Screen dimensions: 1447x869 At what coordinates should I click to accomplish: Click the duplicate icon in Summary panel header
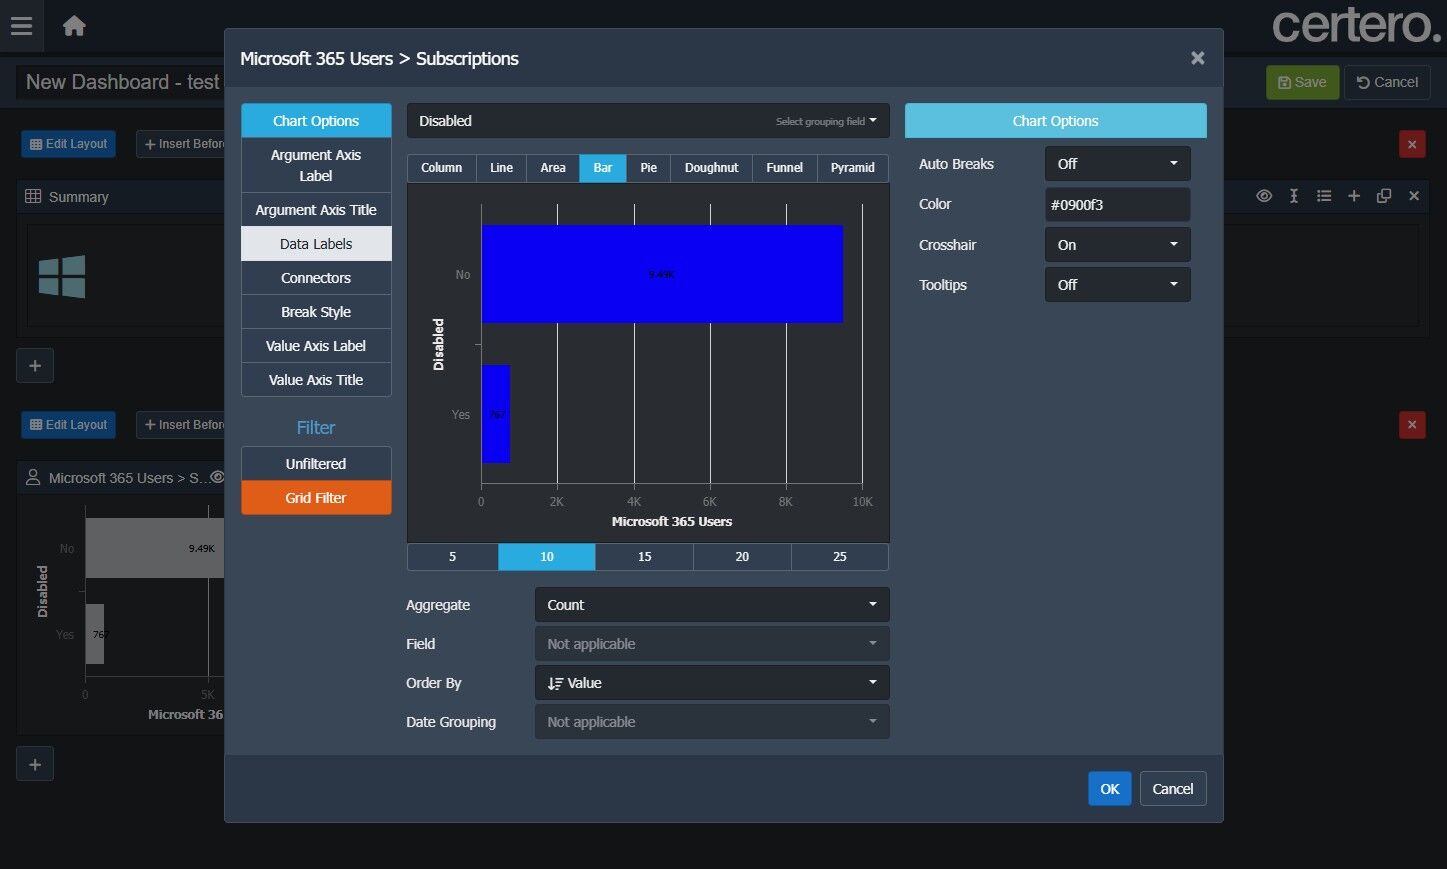coord(1384,196)
